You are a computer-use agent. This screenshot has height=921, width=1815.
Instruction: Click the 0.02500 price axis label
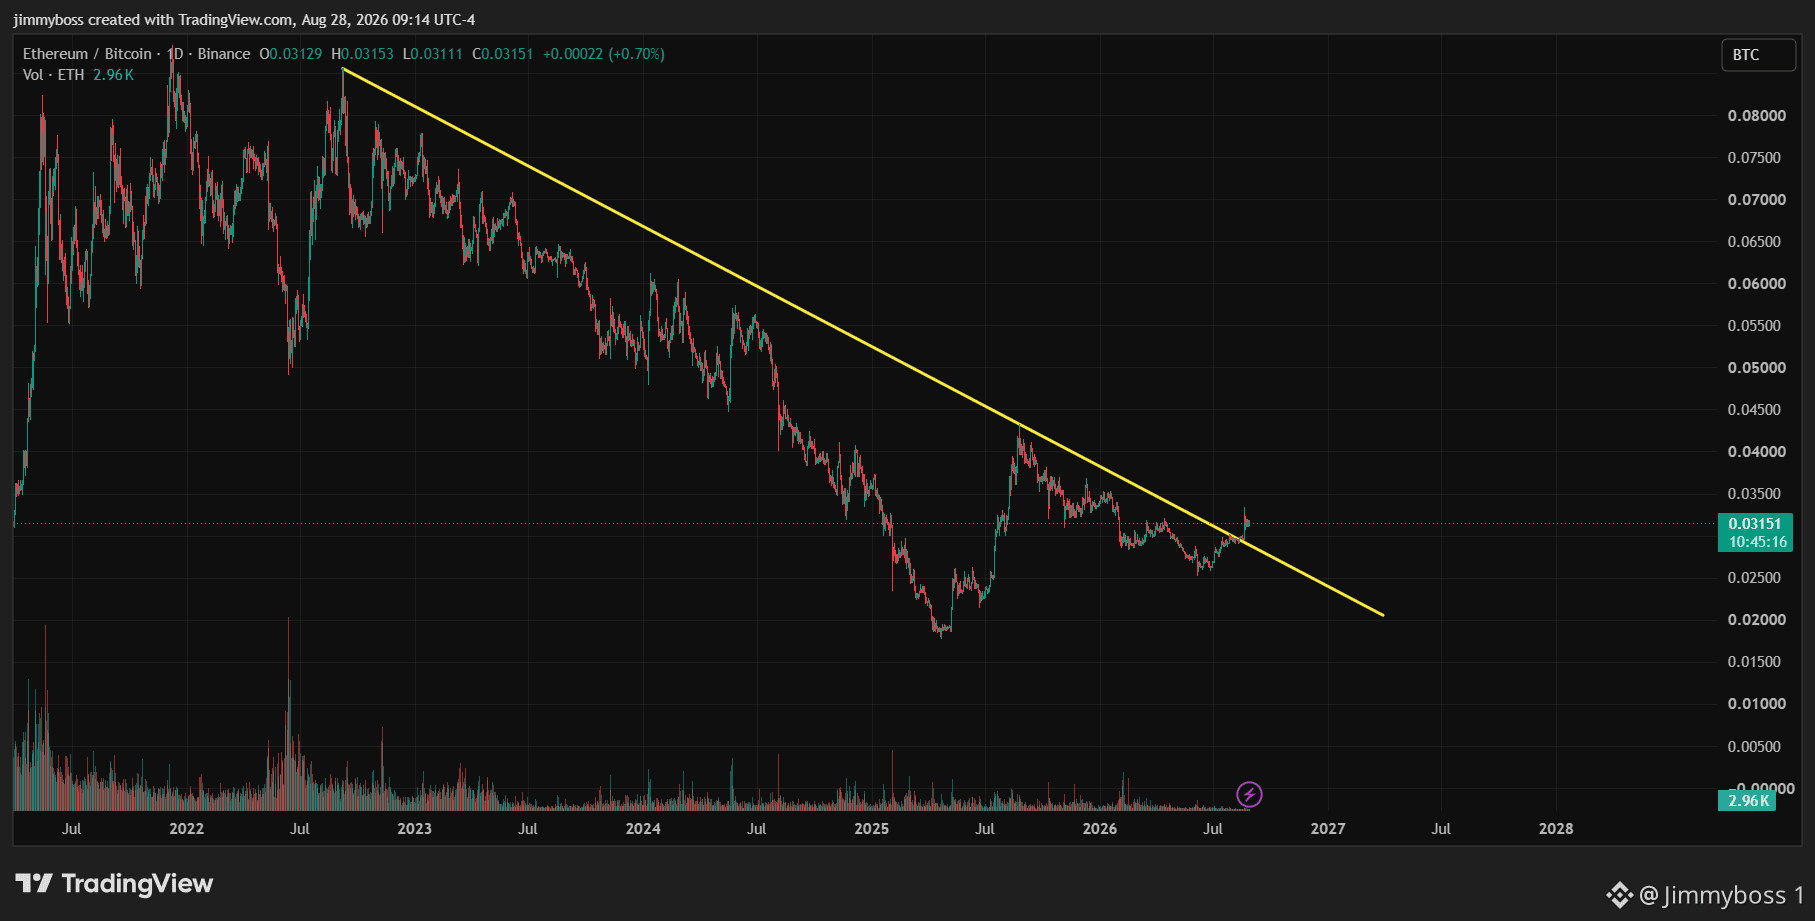tap(1756, 578)
